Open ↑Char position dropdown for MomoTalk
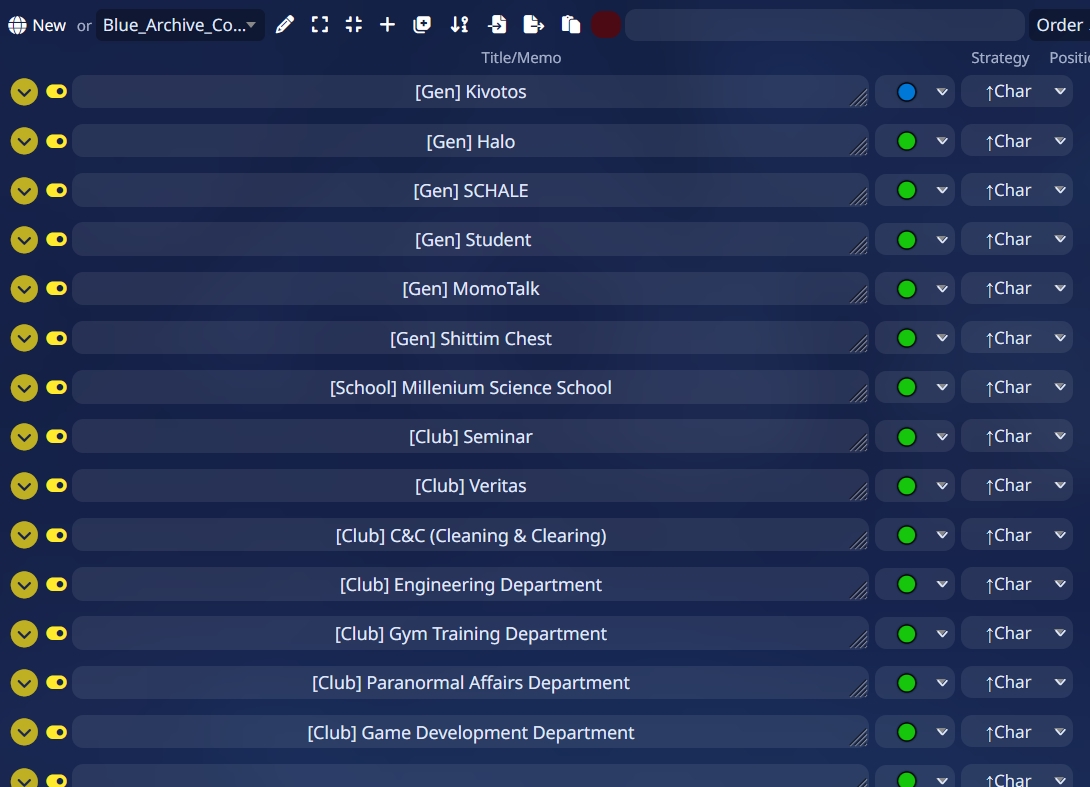Screen dimensions: 1090x787 1017,289
